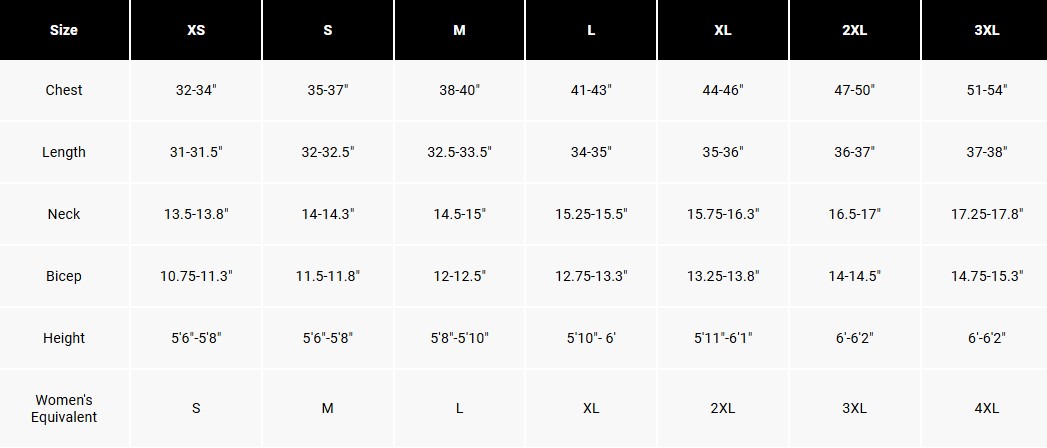This screenshot has width=1047, height=448.
Task: Select the 37-38" length cell
Action: click(x=986, y=152)
